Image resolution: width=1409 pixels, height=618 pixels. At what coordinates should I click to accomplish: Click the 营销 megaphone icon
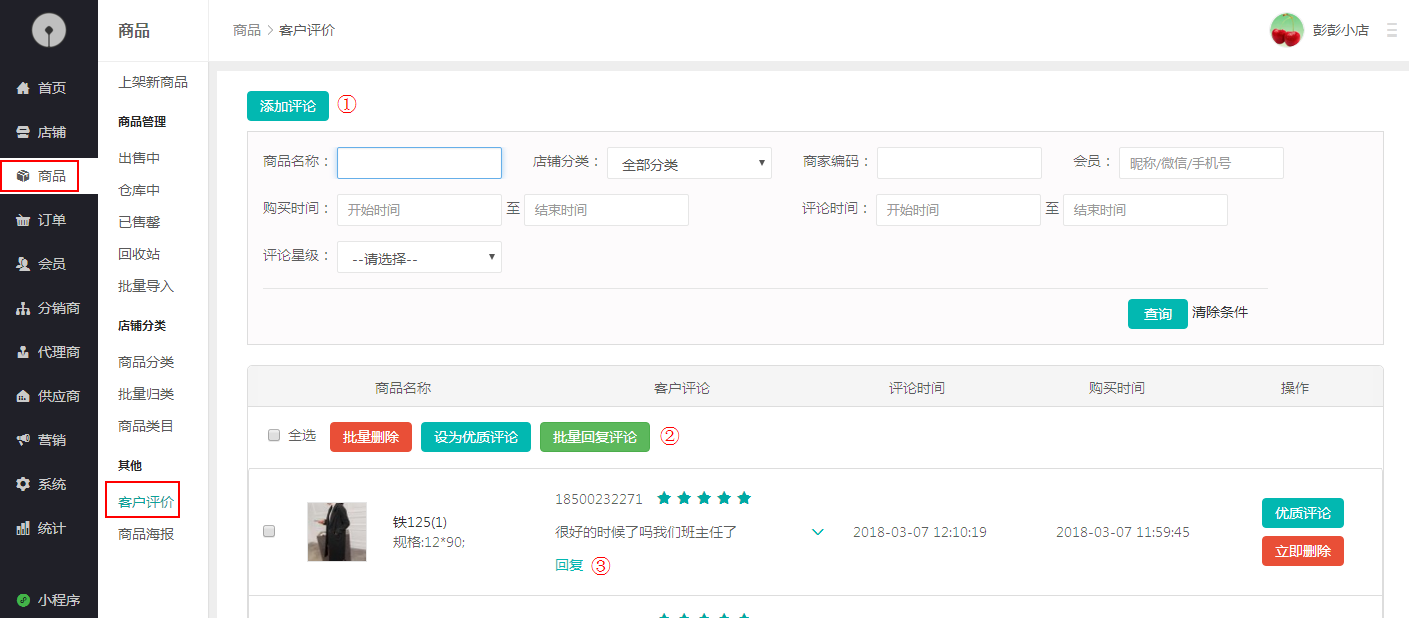point(23,440)
